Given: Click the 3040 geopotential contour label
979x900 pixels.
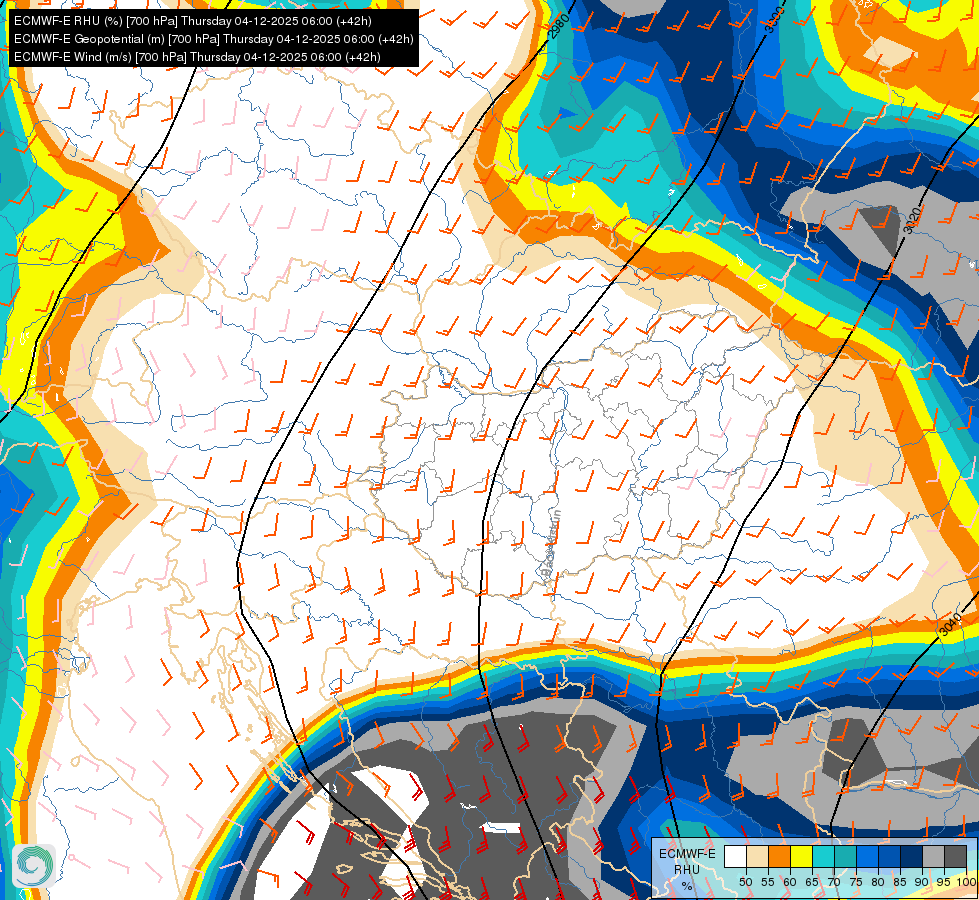Looking at the screenshot, I should pyautogui.click(x=950, y=624).
